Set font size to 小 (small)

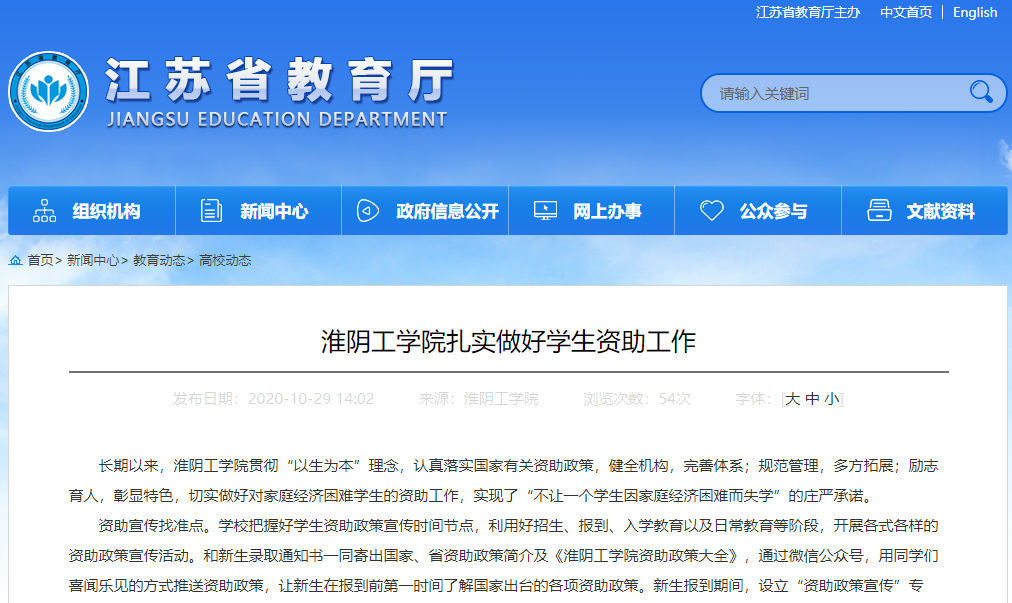click(832, 399)
